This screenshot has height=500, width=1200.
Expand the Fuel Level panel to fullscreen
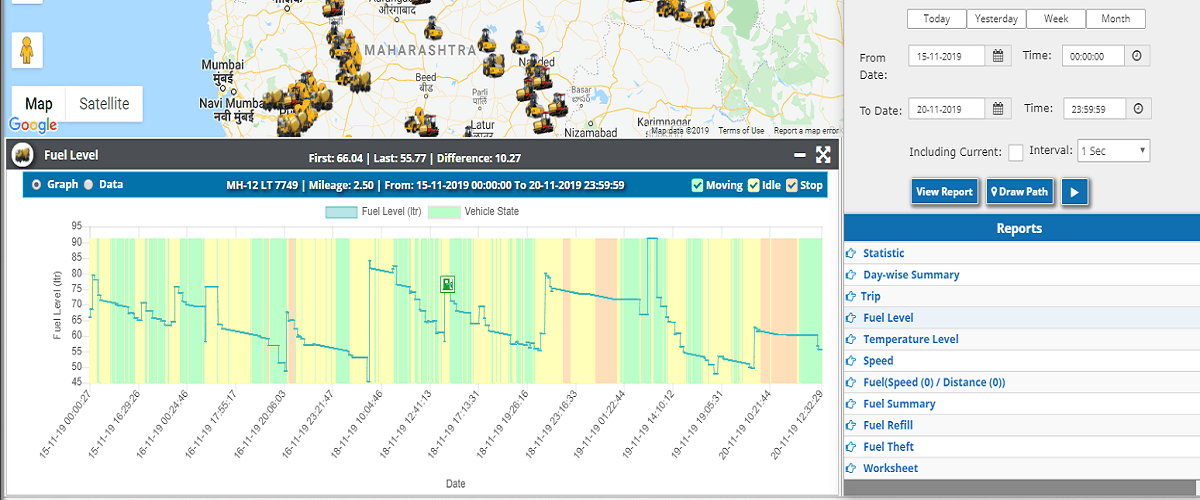coord(823,155)
